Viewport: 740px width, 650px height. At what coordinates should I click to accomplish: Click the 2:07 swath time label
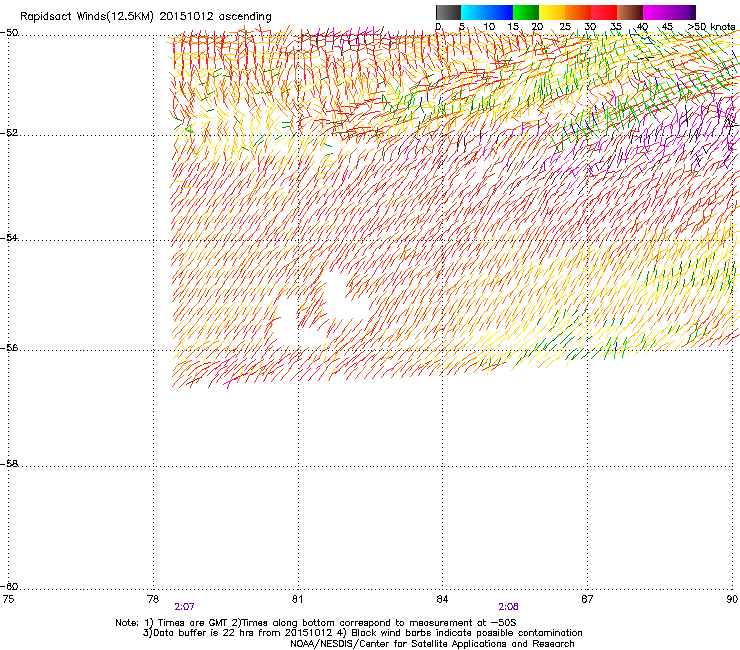(x=184, y=607)
